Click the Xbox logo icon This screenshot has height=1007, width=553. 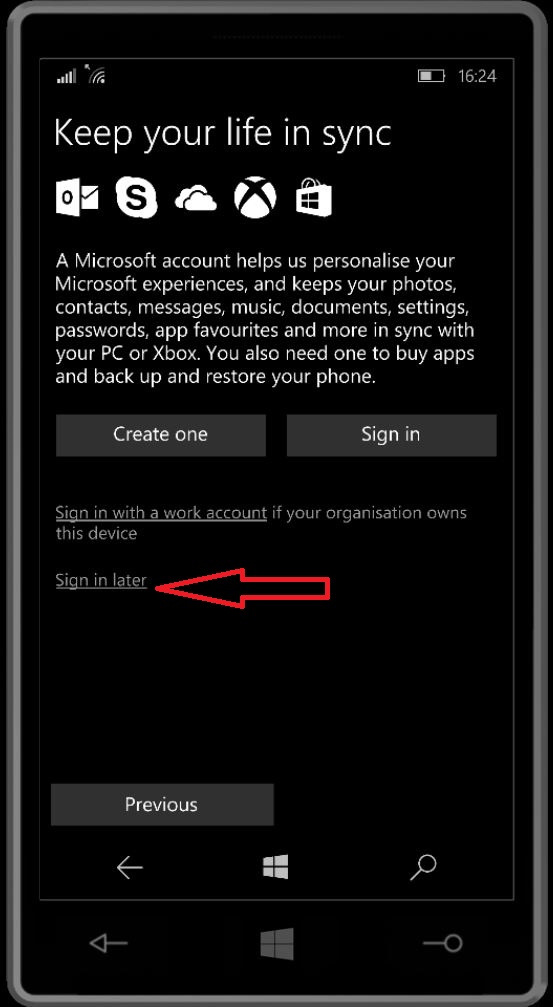click(x=255, y=197)
